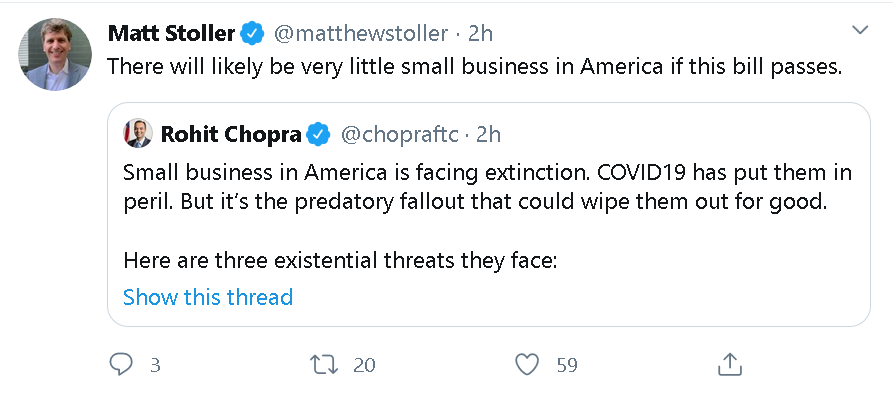Open the share tweet icon

(730, 365)
